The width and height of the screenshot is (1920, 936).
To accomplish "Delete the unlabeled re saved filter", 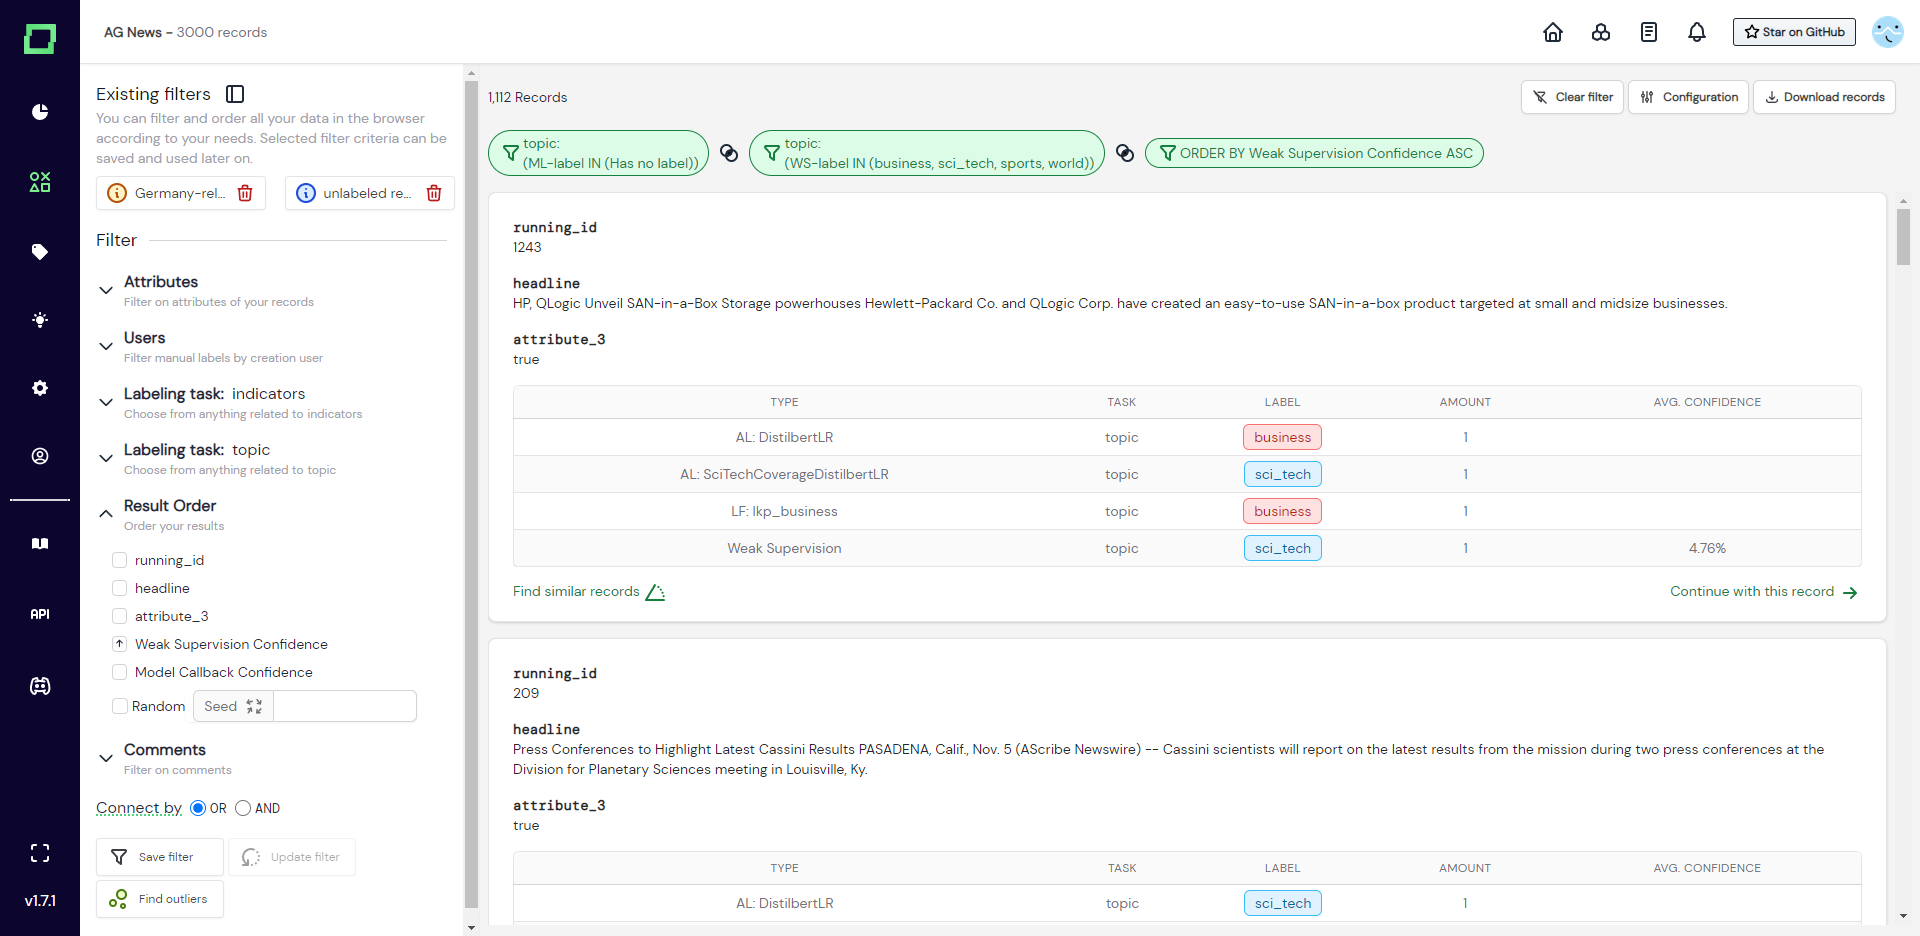I will pos(434,193).
